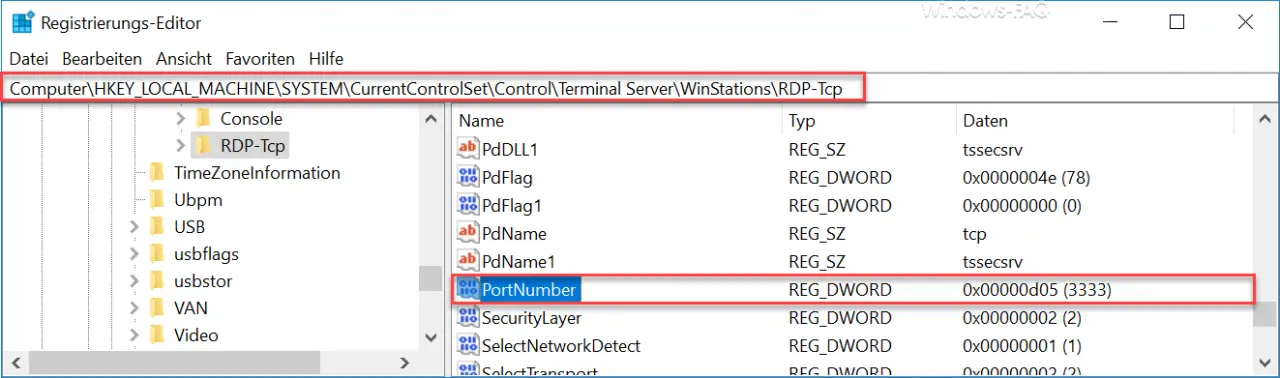Click the data value tcp

(974, 234)
